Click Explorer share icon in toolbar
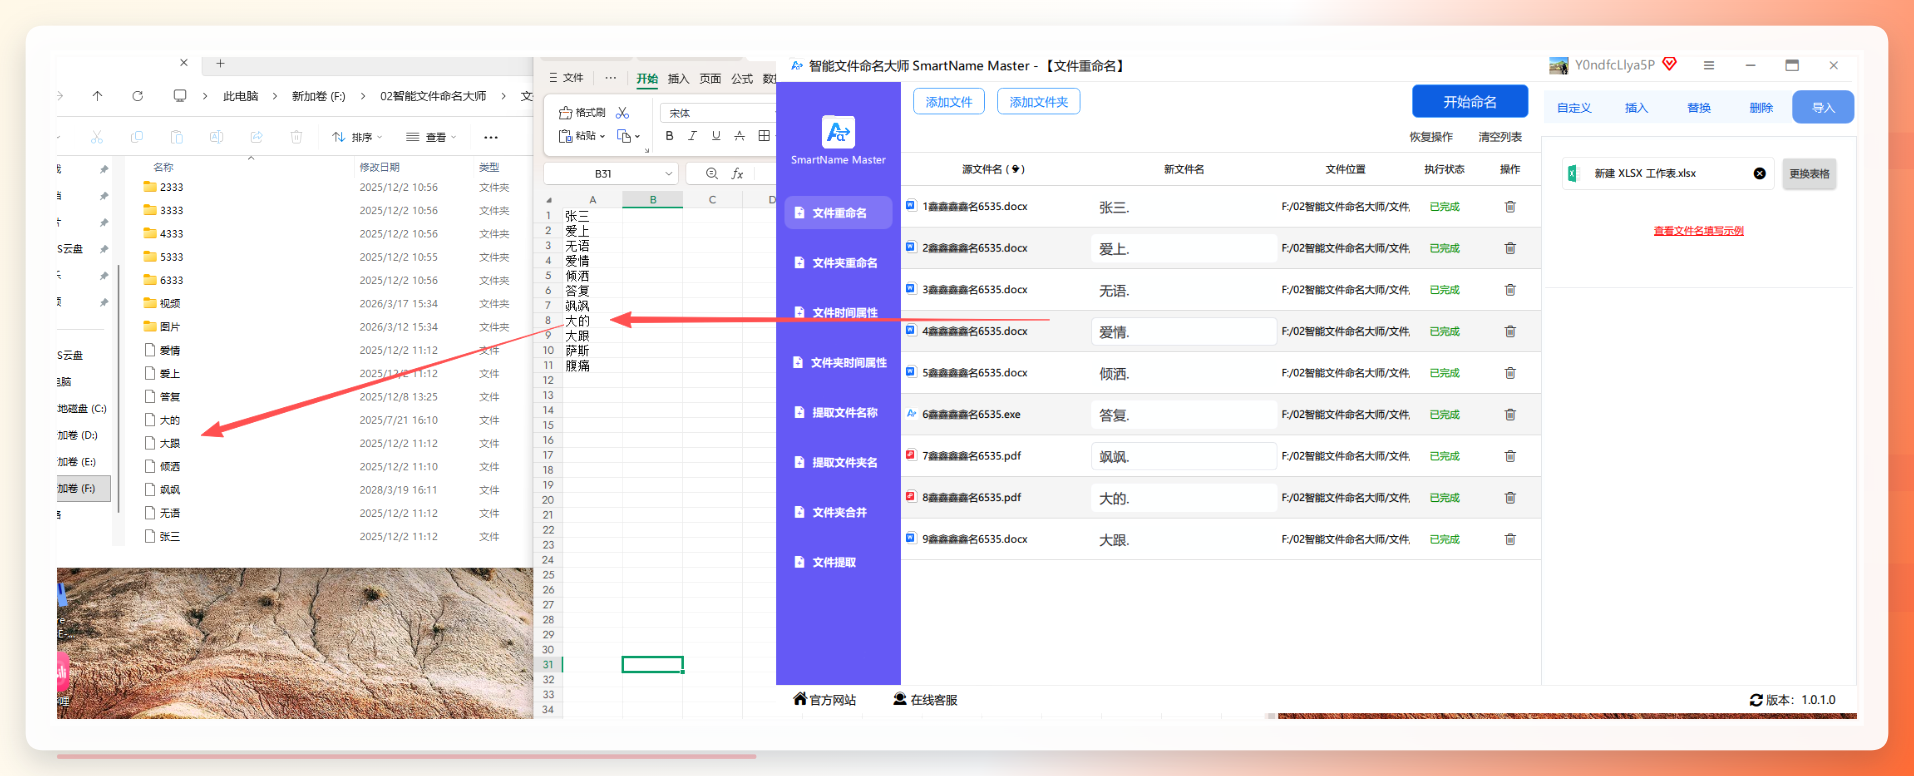The height and width of the screenshot is (776, 1914). [x=256, y=137]
